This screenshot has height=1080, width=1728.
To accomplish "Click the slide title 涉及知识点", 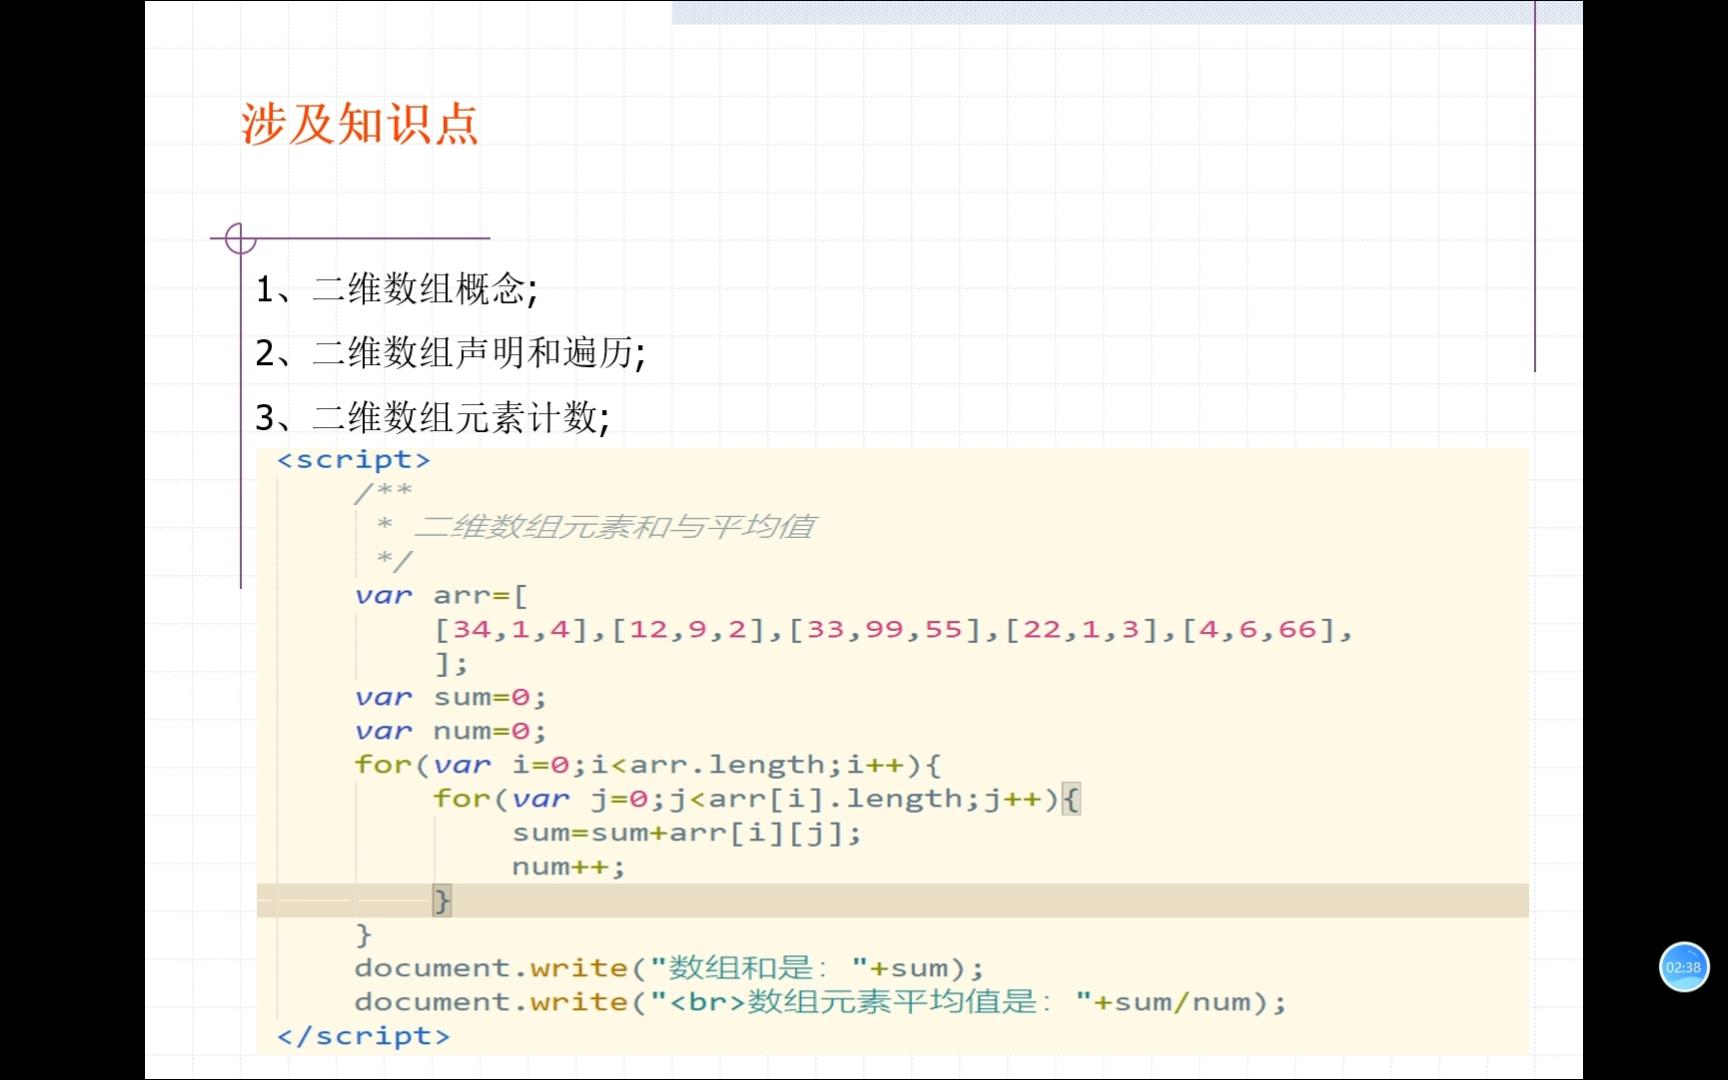I will (x=360, y=124).
